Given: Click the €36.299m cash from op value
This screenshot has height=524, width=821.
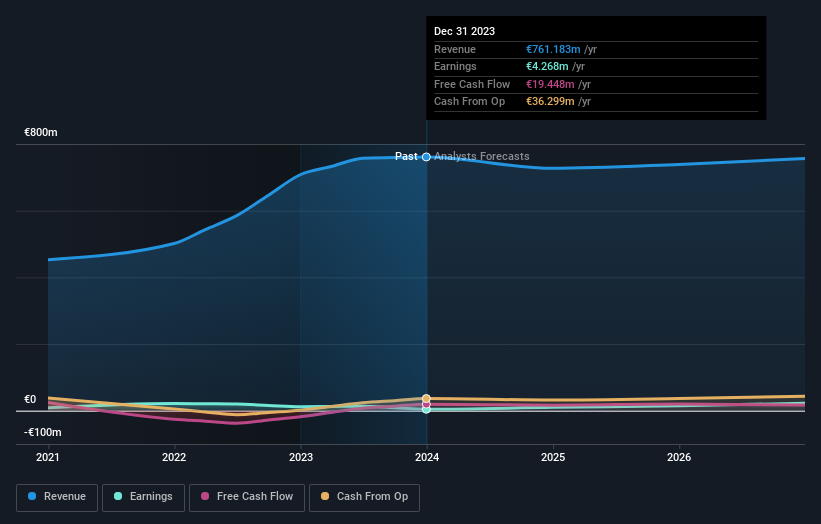Looking at the screenshot, I should [x=550, y=102].
